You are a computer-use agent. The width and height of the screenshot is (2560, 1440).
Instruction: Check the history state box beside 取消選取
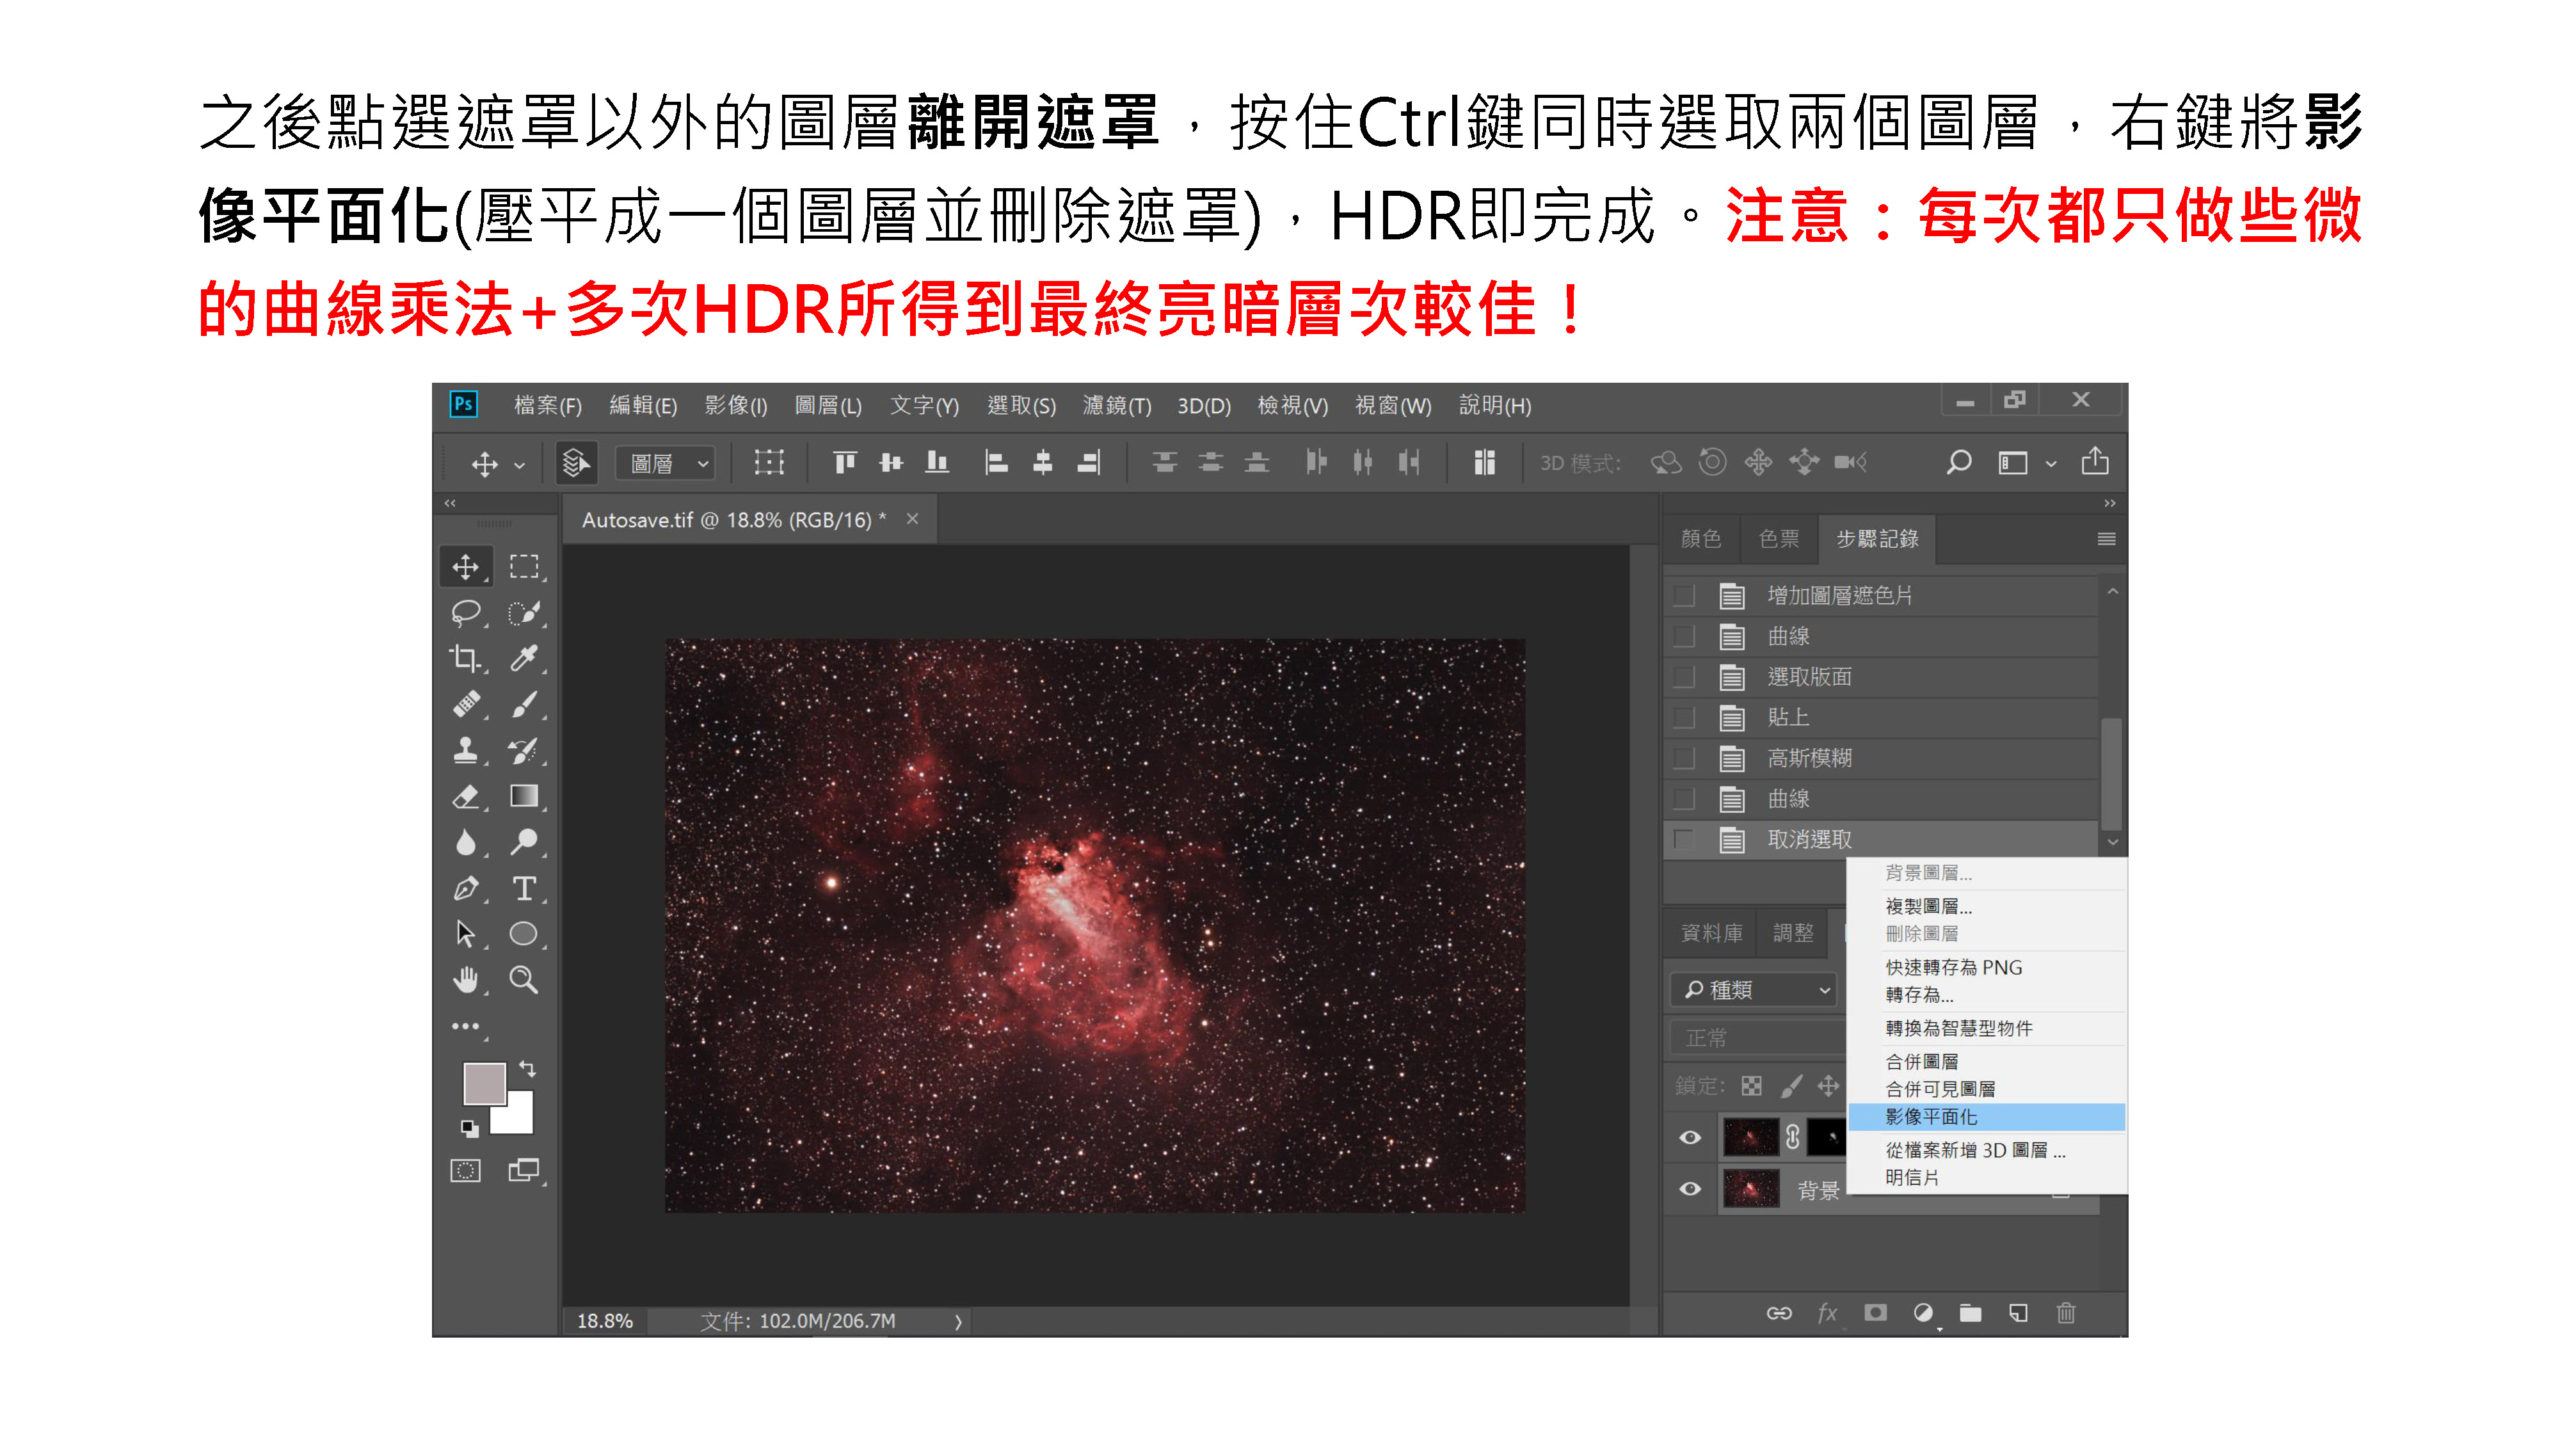tap(1686, 840)
